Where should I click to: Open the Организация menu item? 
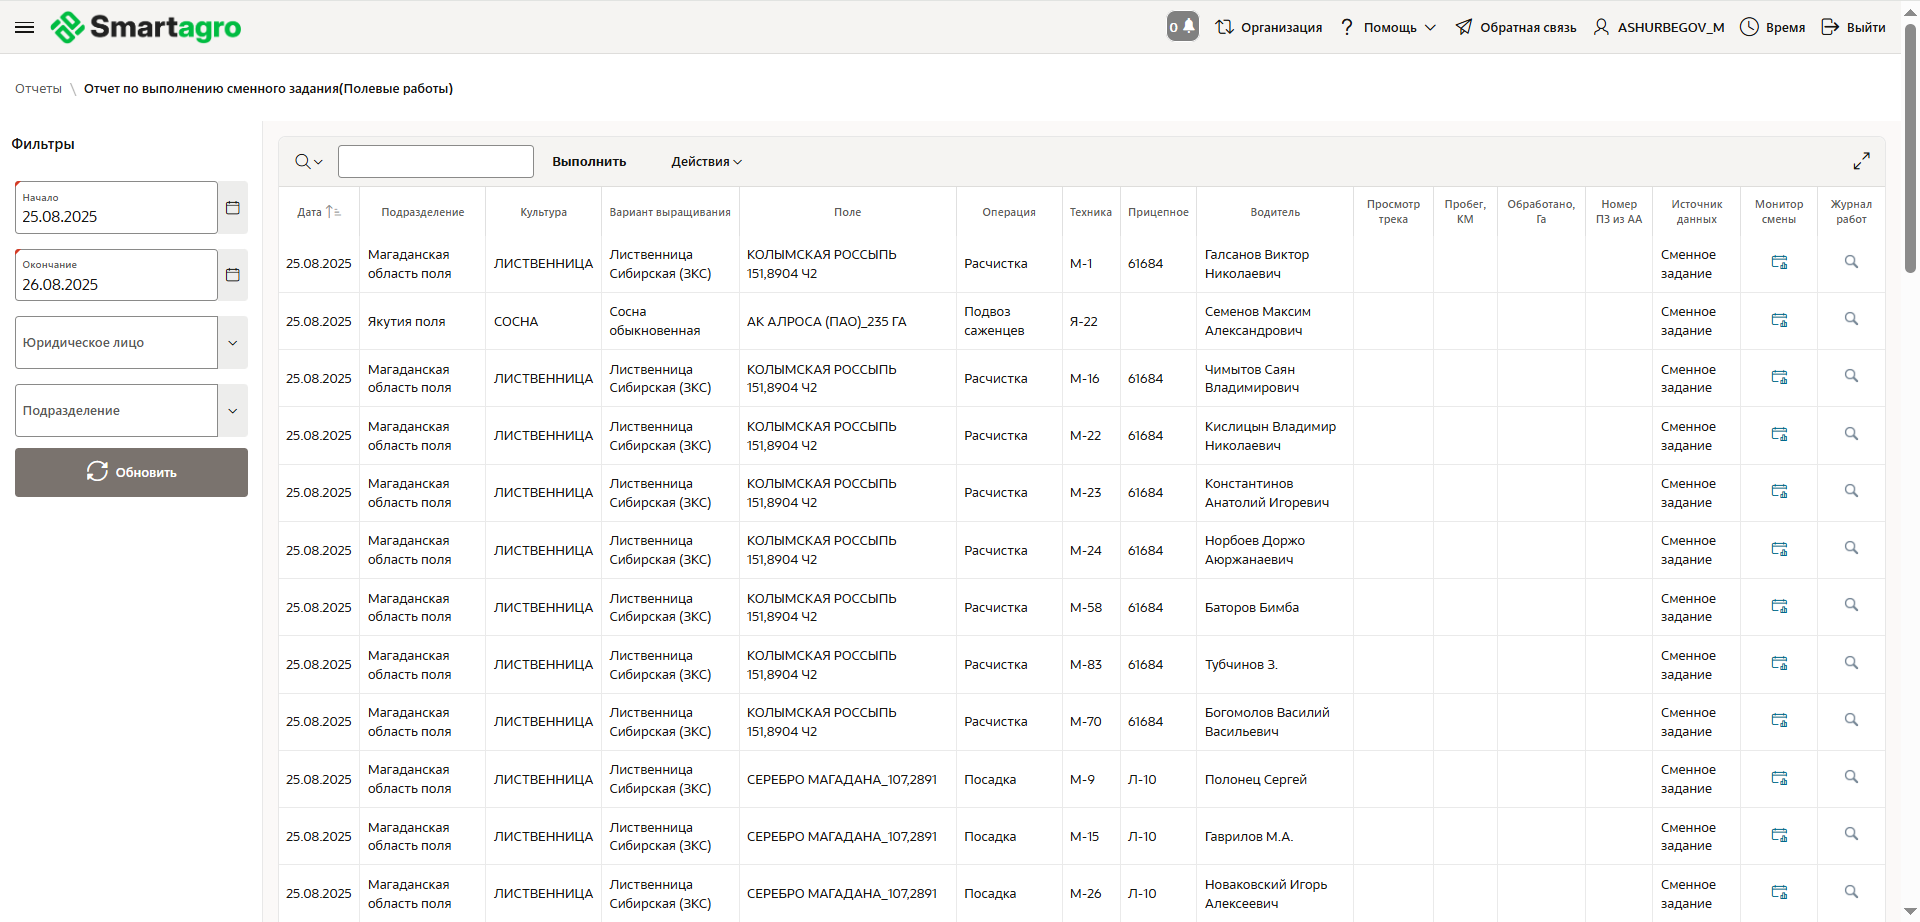(1269, 28)
